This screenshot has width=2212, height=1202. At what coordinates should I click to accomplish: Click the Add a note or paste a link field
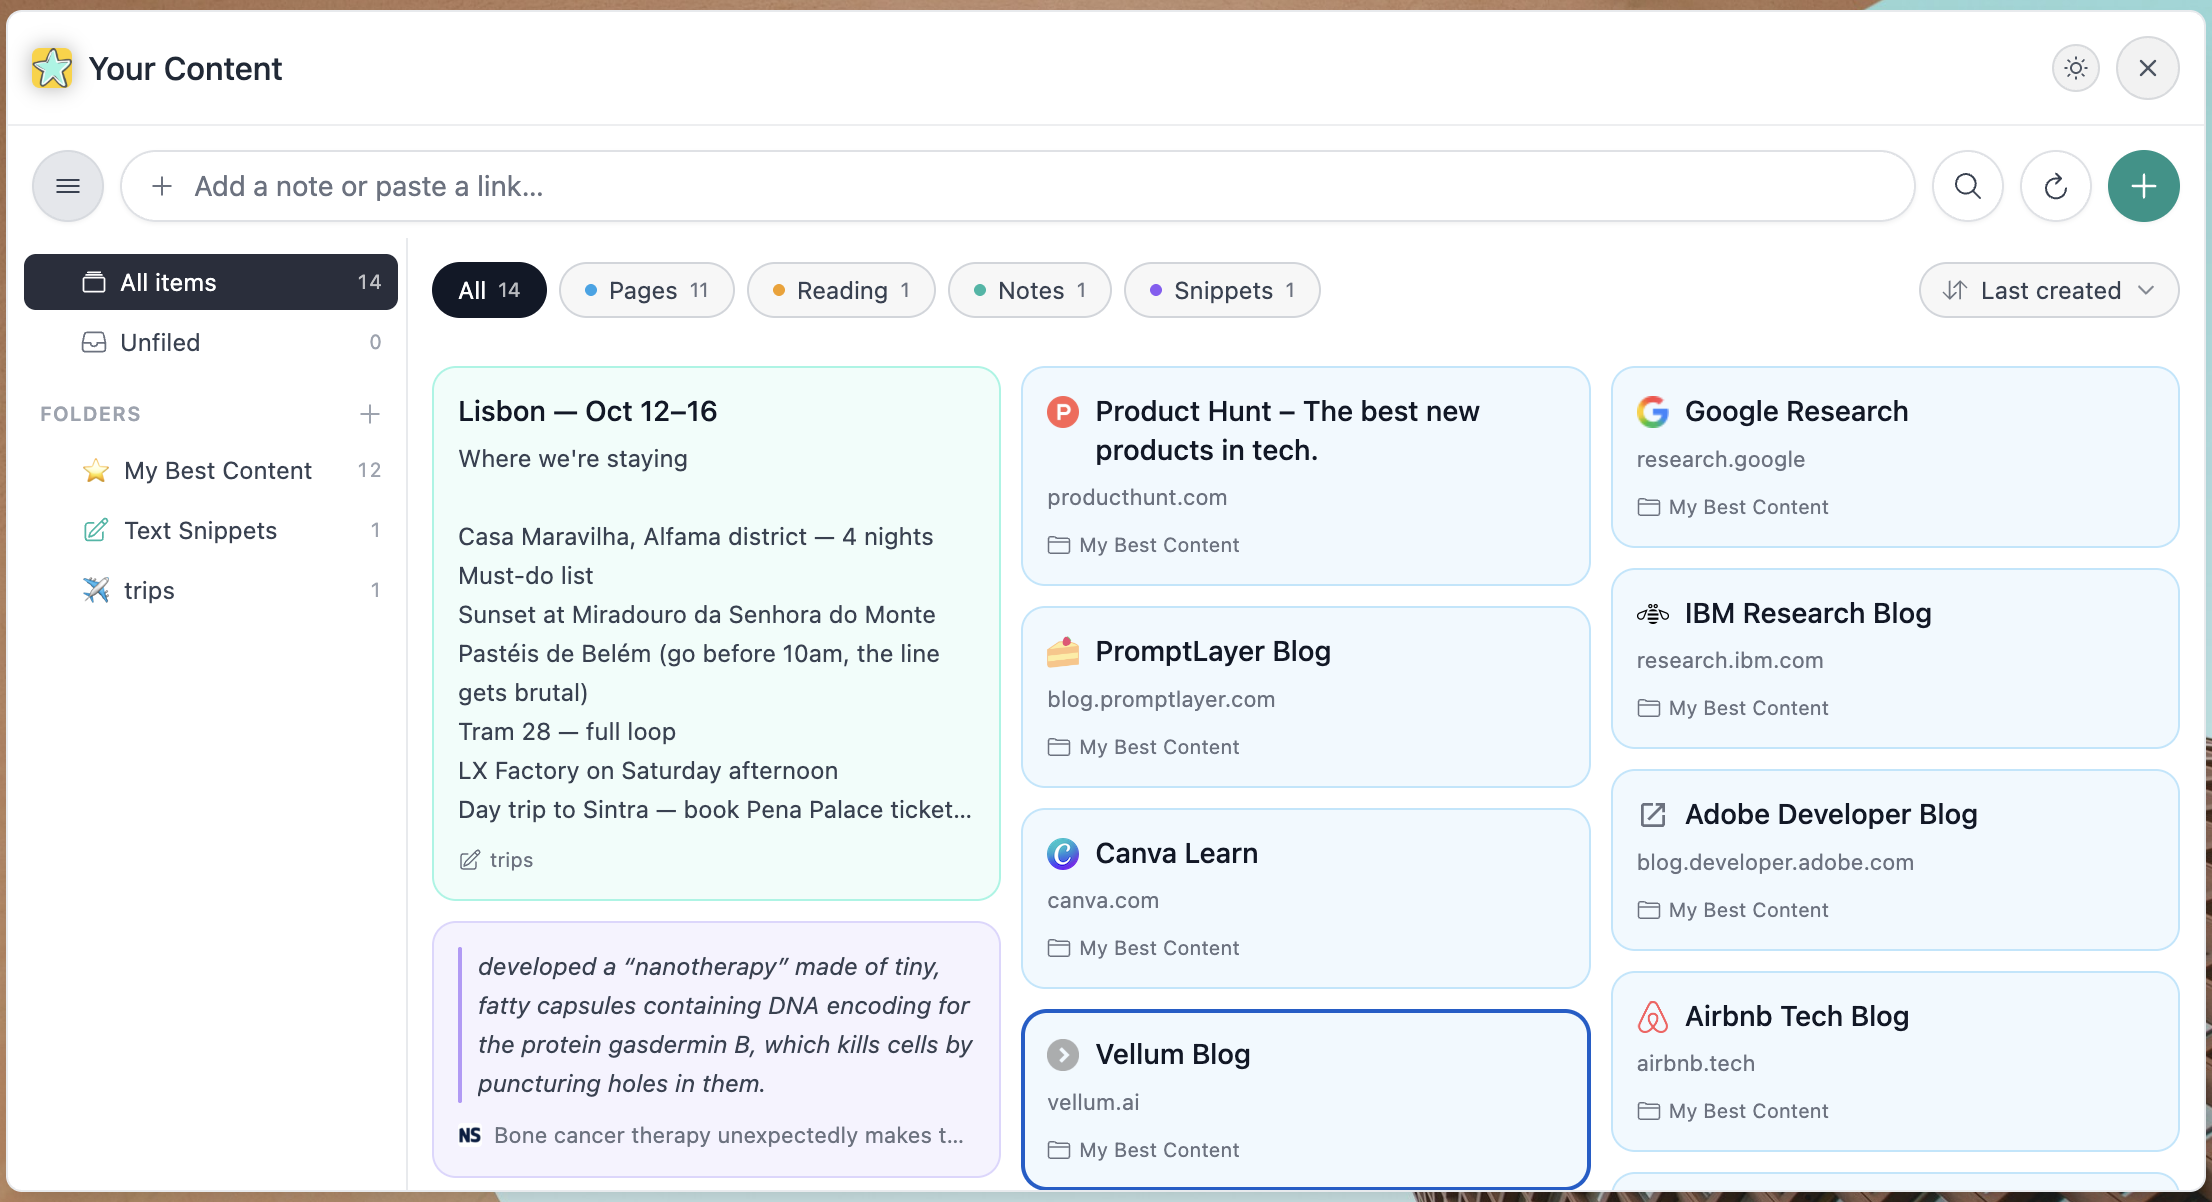click(x=1017, y=186)
